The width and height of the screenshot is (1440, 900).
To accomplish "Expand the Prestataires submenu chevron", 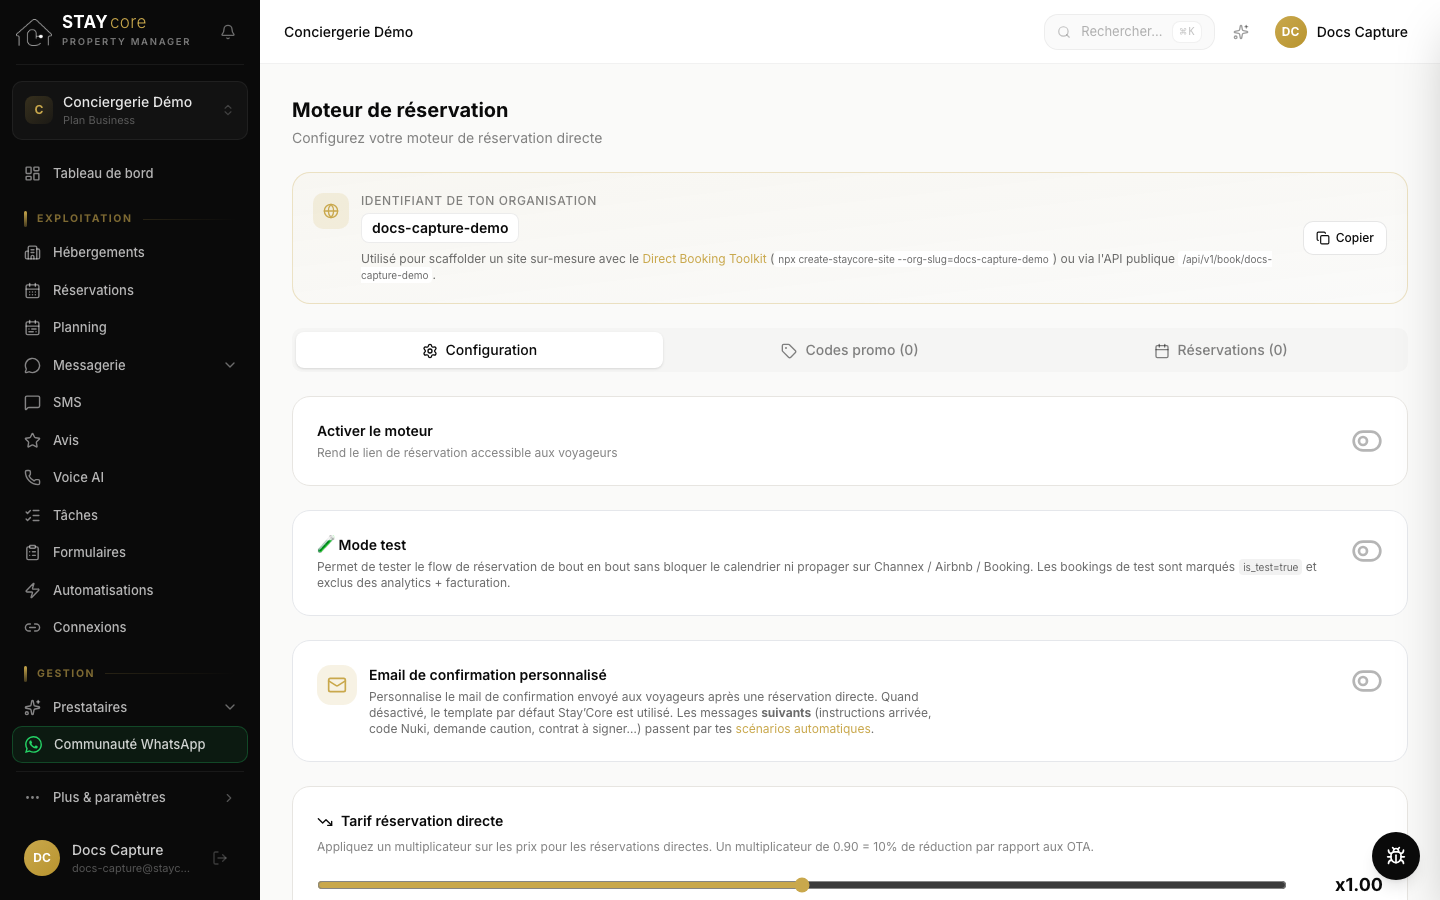I will coord(230,707).
